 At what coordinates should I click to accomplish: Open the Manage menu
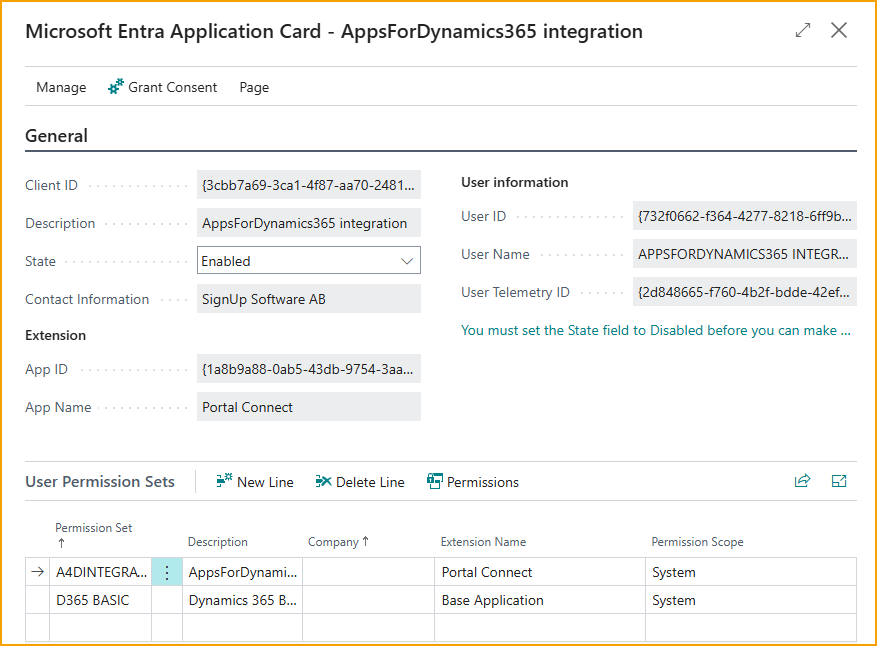pyautogui.click(x=61, y=87)
